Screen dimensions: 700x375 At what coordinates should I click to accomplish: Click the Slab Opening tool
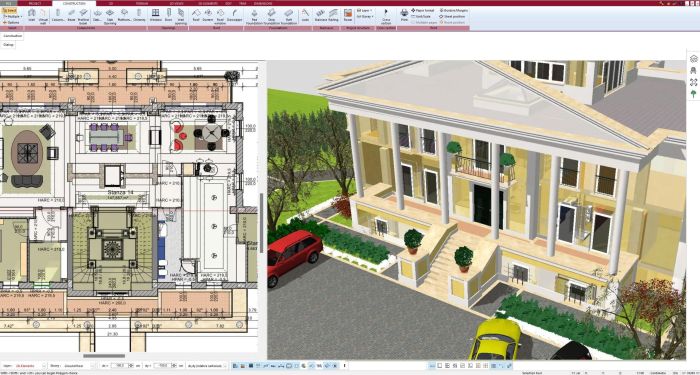110,16
